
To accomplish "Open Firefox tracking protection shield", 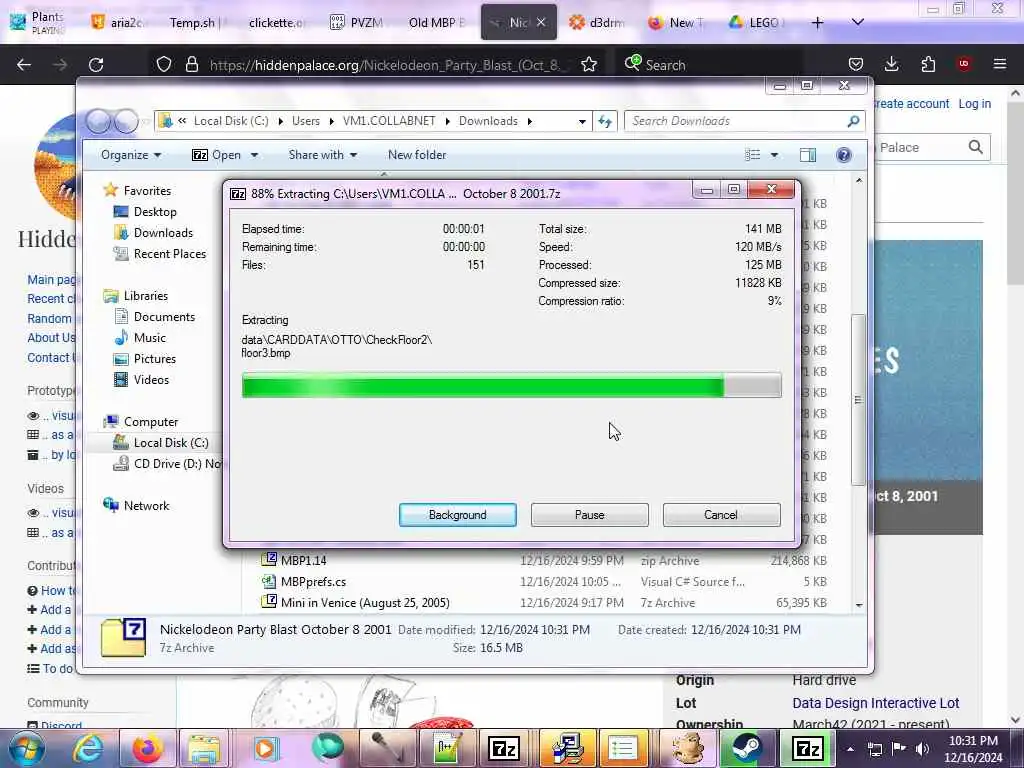I will click(164, 64).
